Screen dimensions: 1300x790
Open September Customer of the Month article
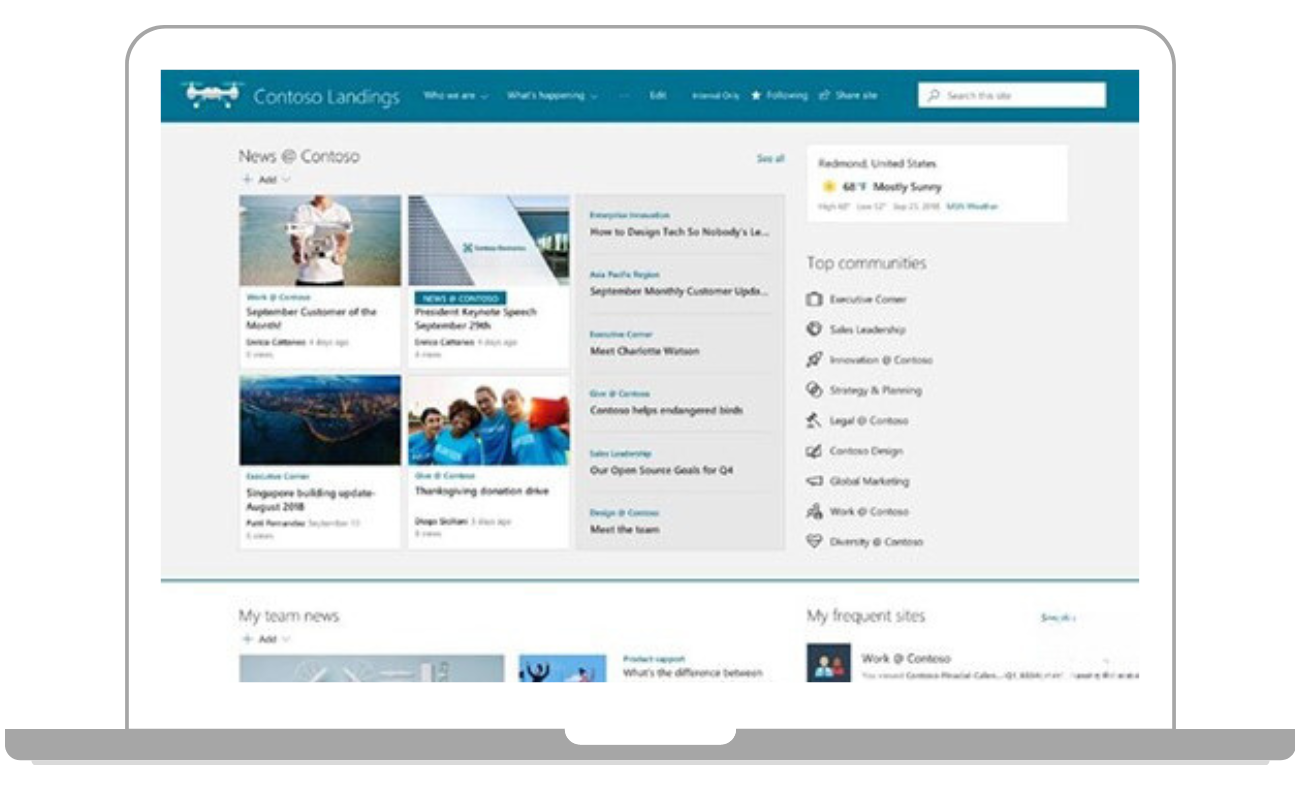click(312, 318)
